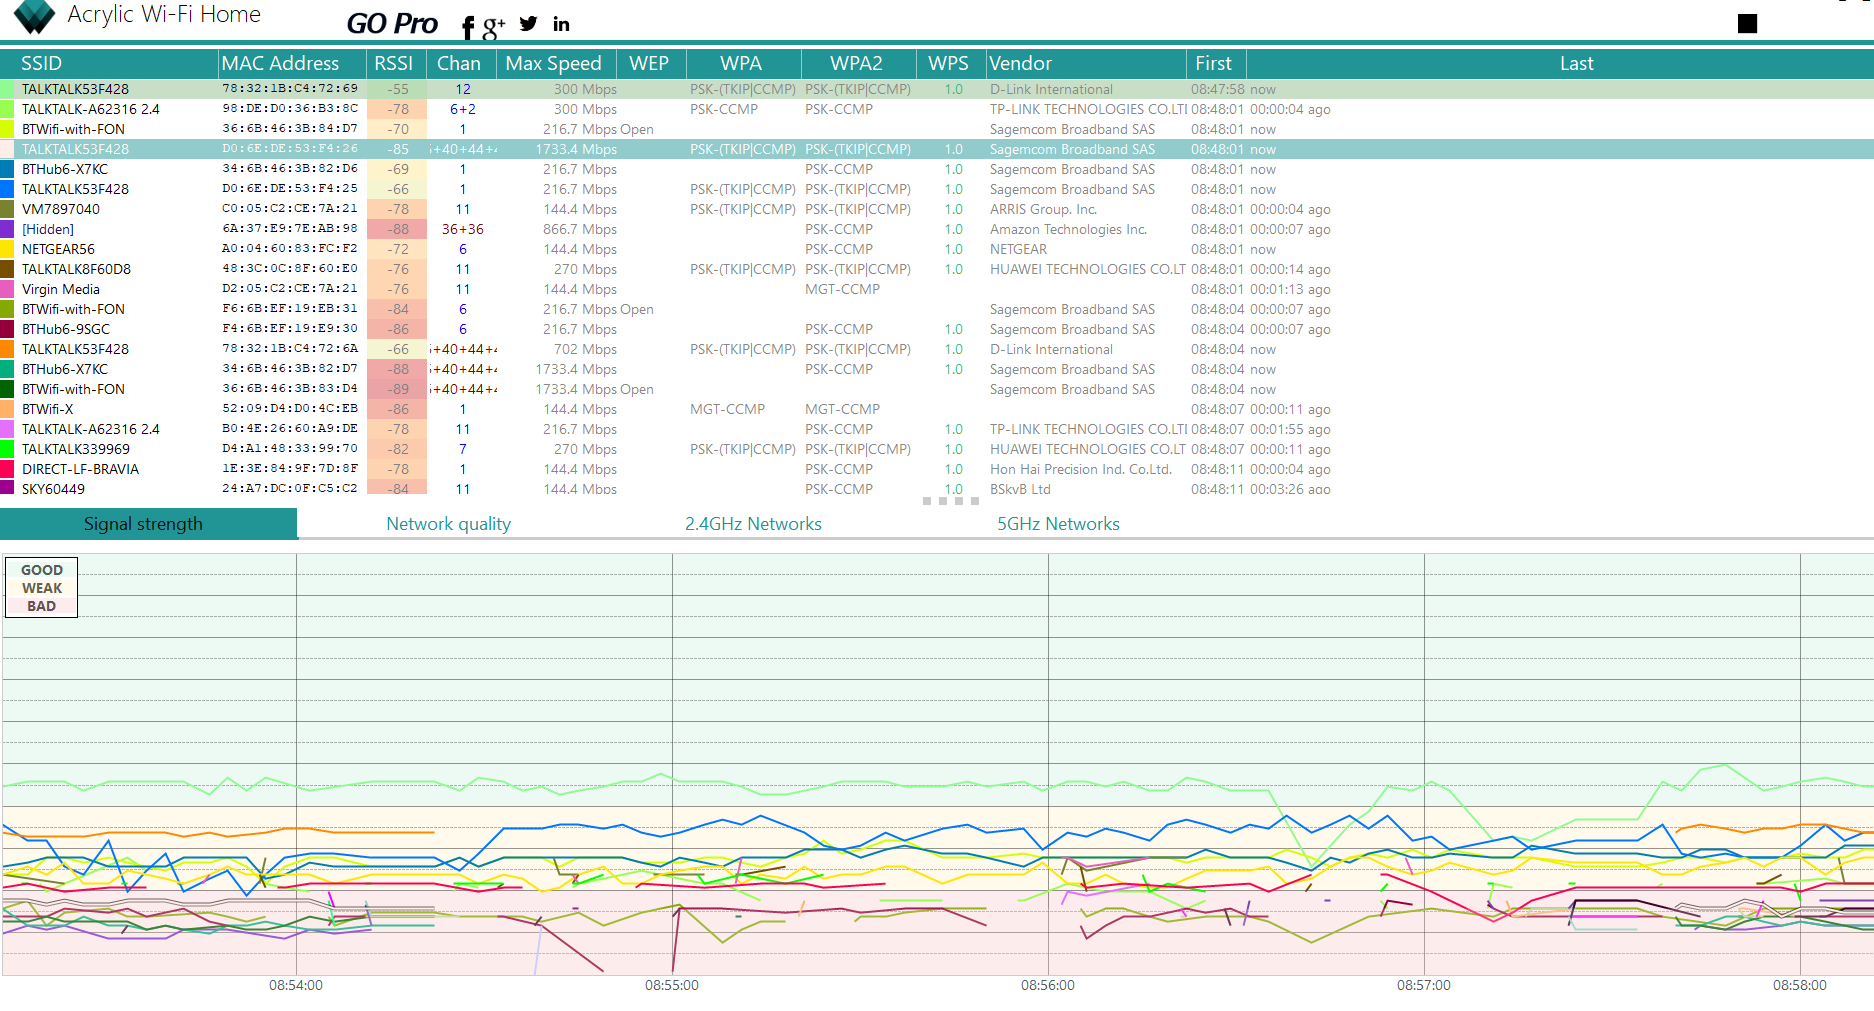Sort by the WPA column header
Screen dimensions: 1874x1011
coord(743,63)
